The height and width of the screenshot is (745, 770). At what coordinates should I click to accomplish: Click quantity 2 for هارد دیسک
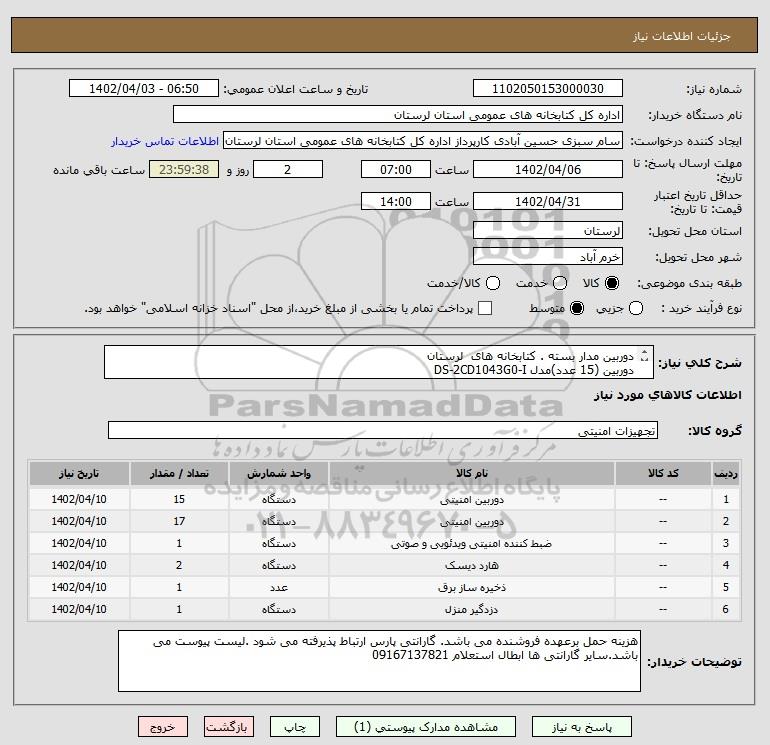(x=179, y=565)
